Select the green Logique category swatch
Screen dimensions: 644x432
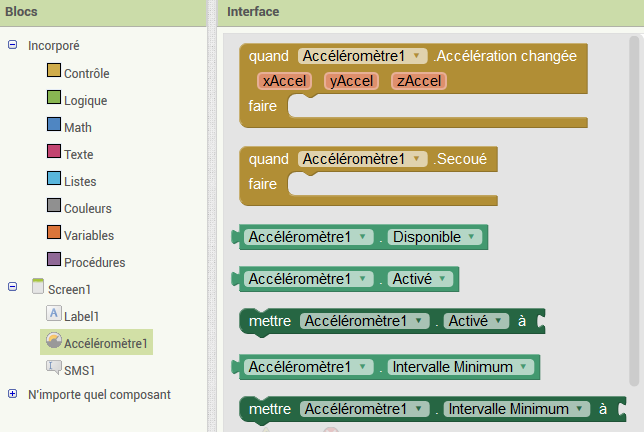point(54,97)
